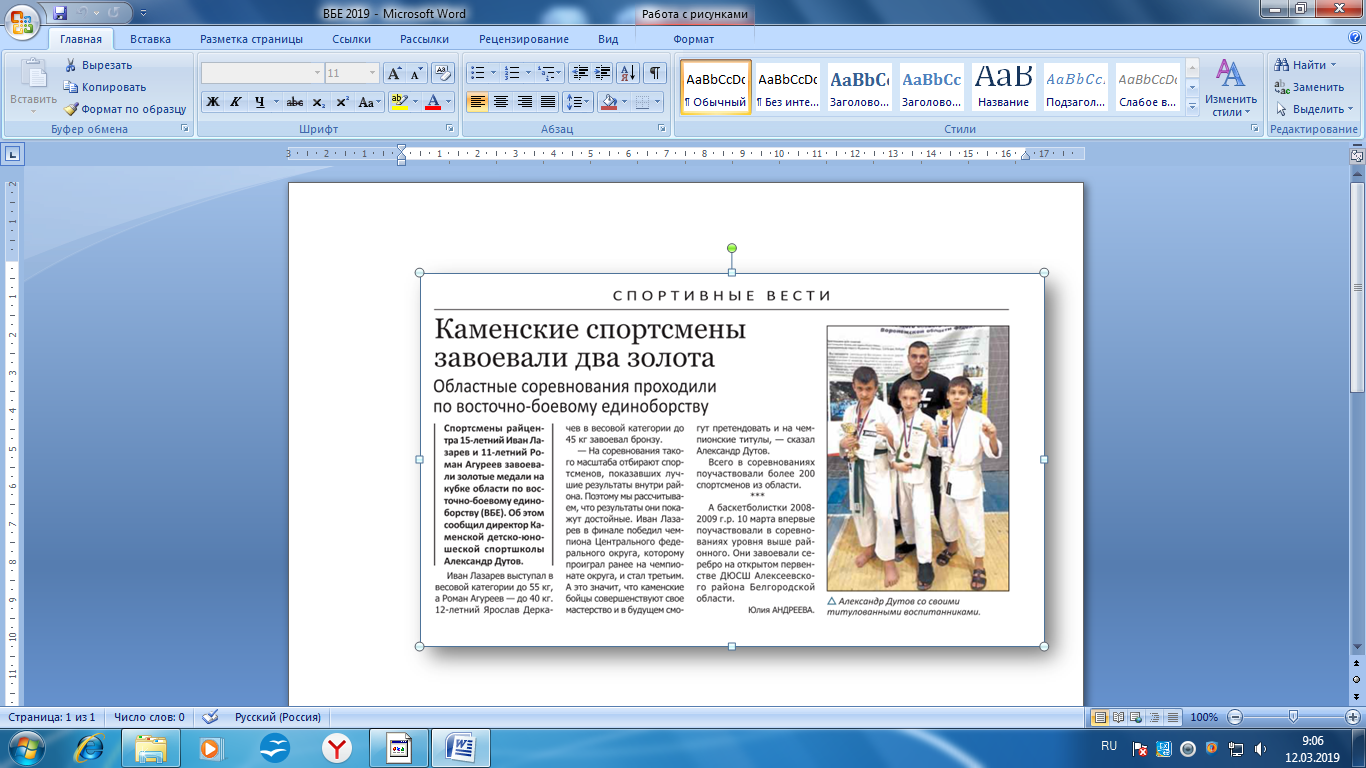Click the Копировать button
Screen dimensions: 1366x768
pos(113,87)
